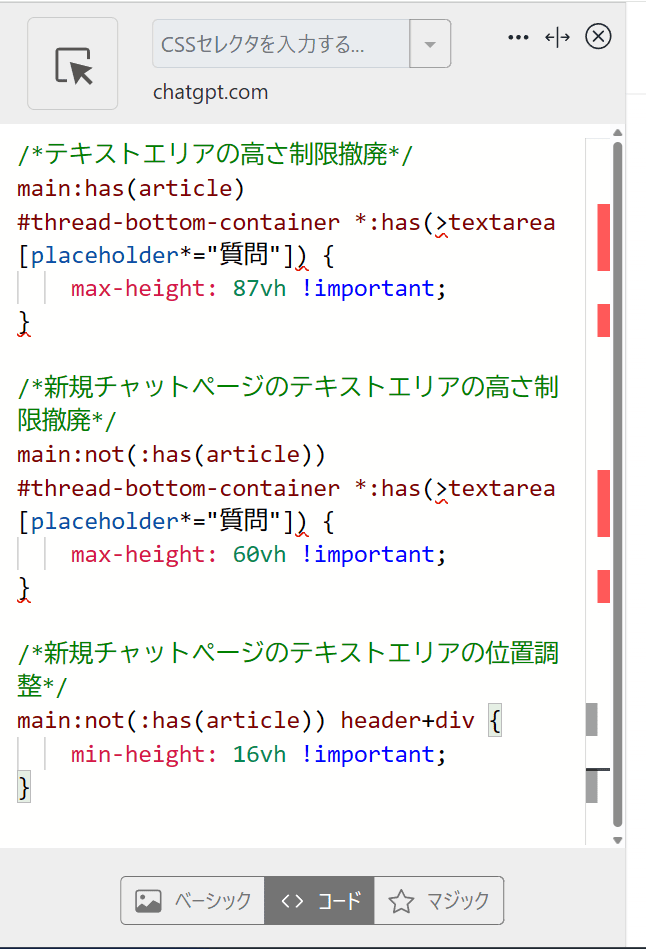Image resolution: width=646 pixels, height=949 pixels.
Task: Expand the CSS selector dropdown arrow
Action: coord(430,44)
